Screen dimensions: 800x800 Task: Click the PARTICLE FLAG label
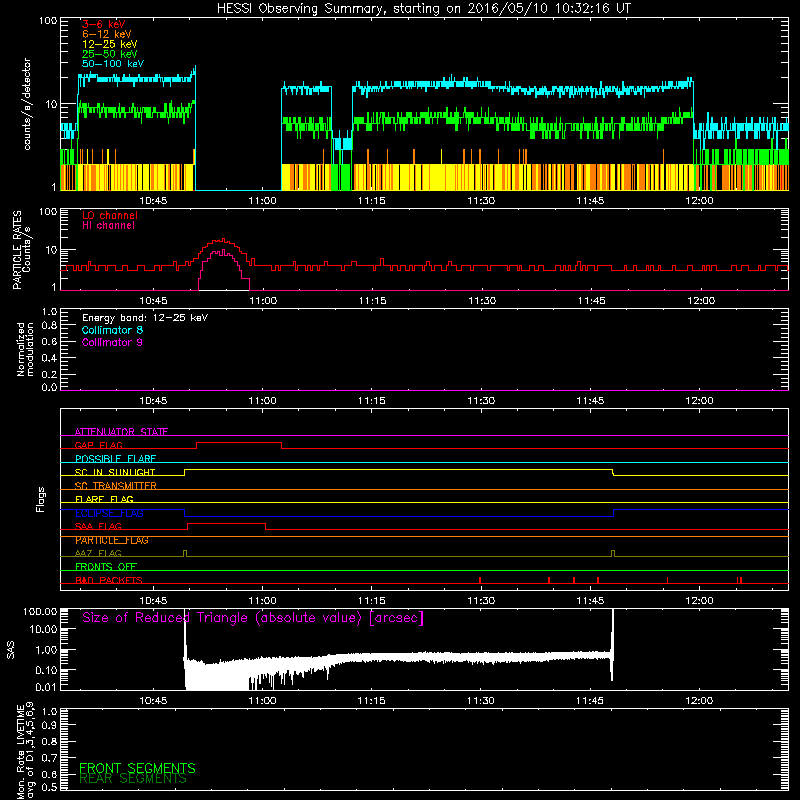click(112, 540)
